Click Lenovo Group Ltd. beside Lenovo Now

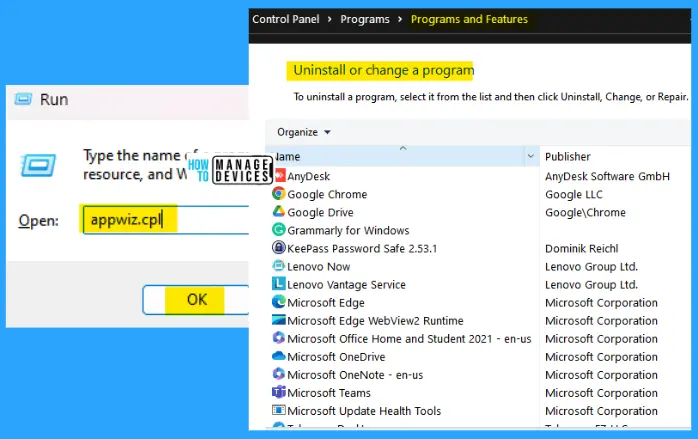[592, 267]
